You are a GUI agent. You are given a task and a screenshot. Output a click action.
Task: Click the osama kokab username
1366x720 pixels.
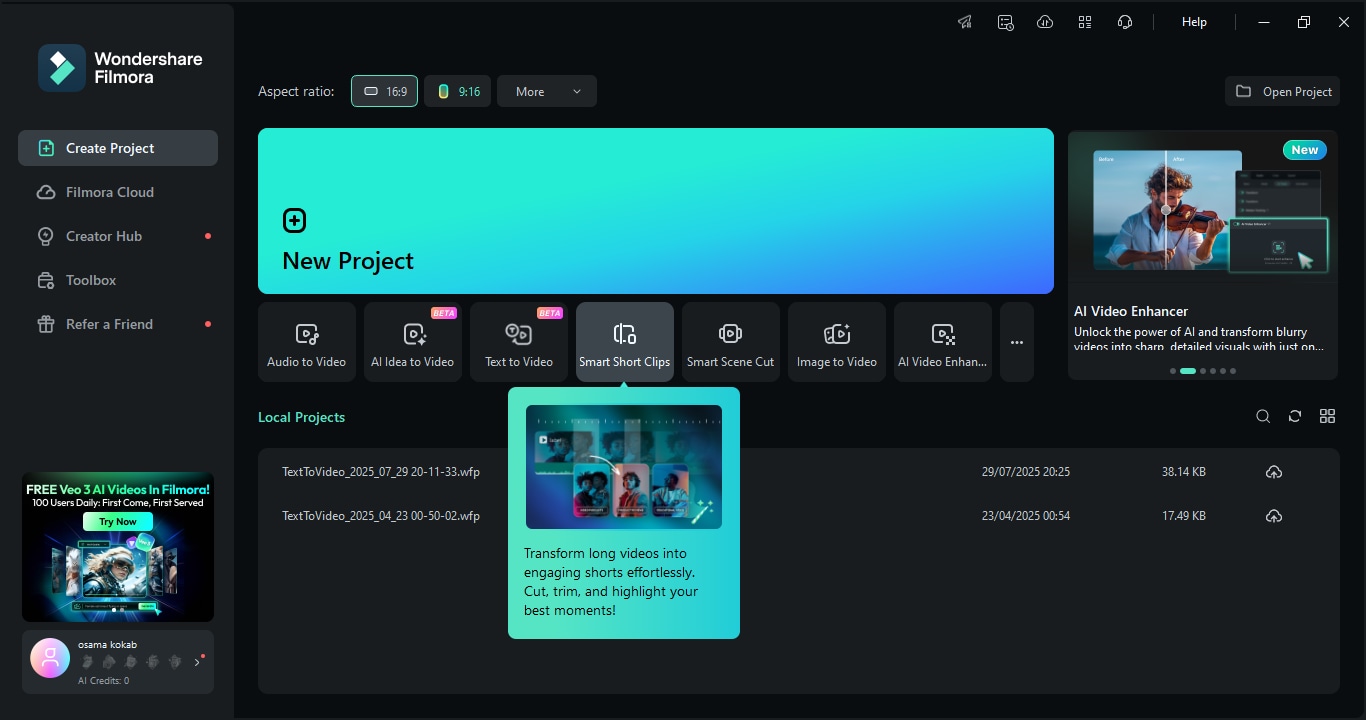(x=108, y=645)
